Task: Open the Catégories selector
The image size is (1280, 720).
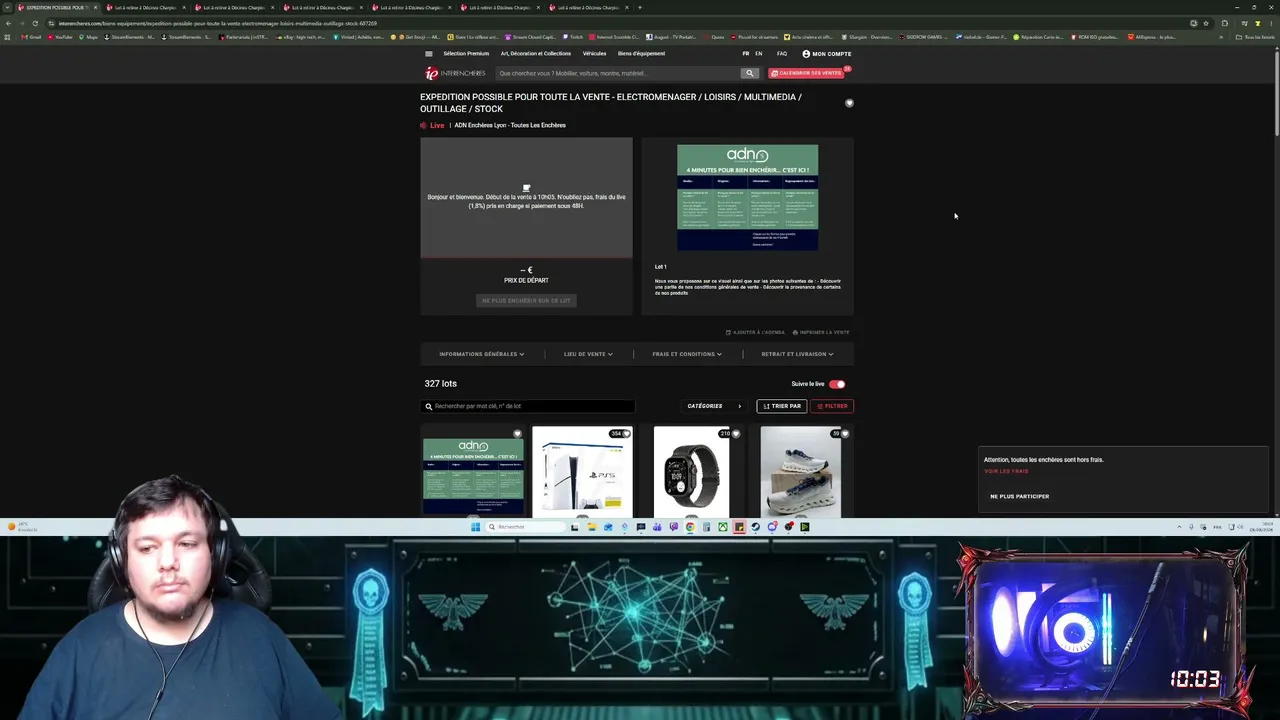Action: click(x=714, y=406)
